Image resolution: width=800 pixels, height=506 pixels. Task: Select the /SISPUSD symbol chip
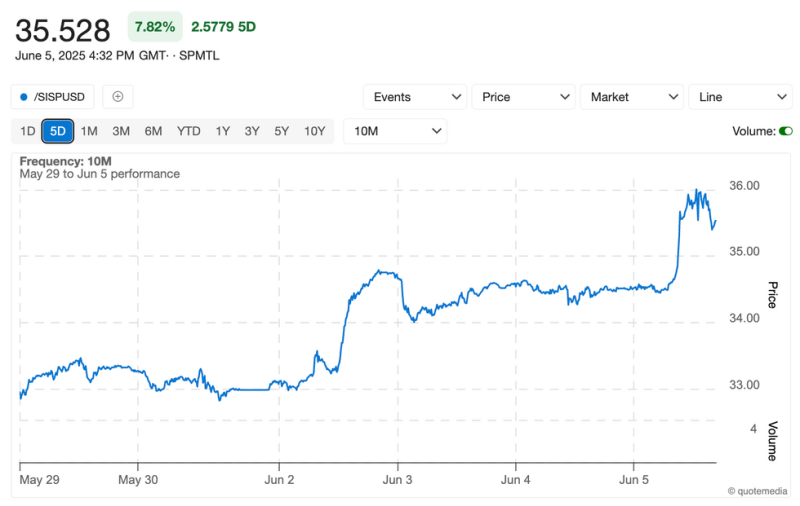coord(53,96)
